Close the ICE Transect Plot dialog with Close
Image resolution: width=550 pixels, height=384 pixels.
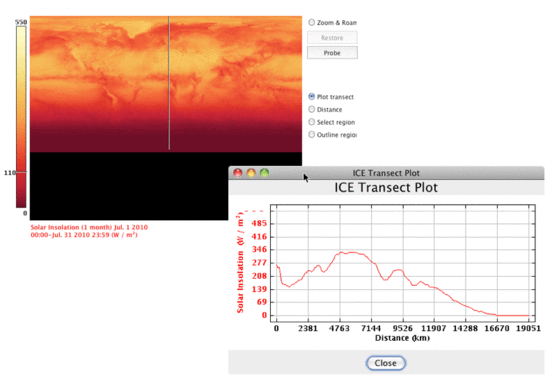(385, 363)
